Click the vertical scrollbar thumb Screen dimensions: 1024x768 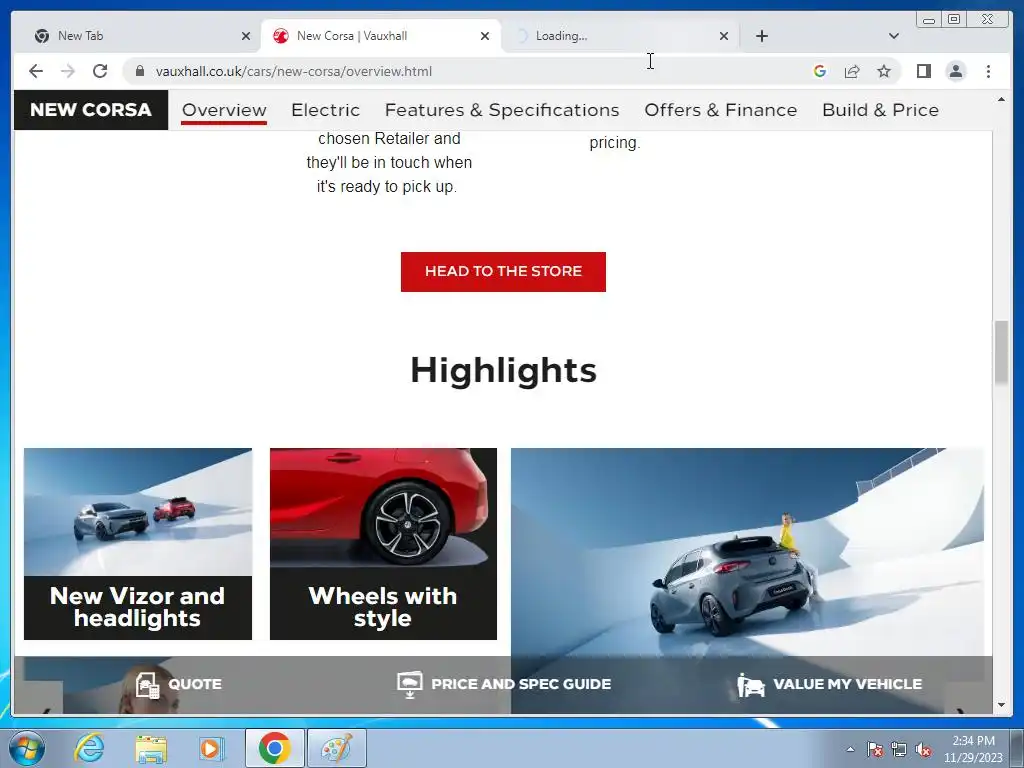[1001, 353]
